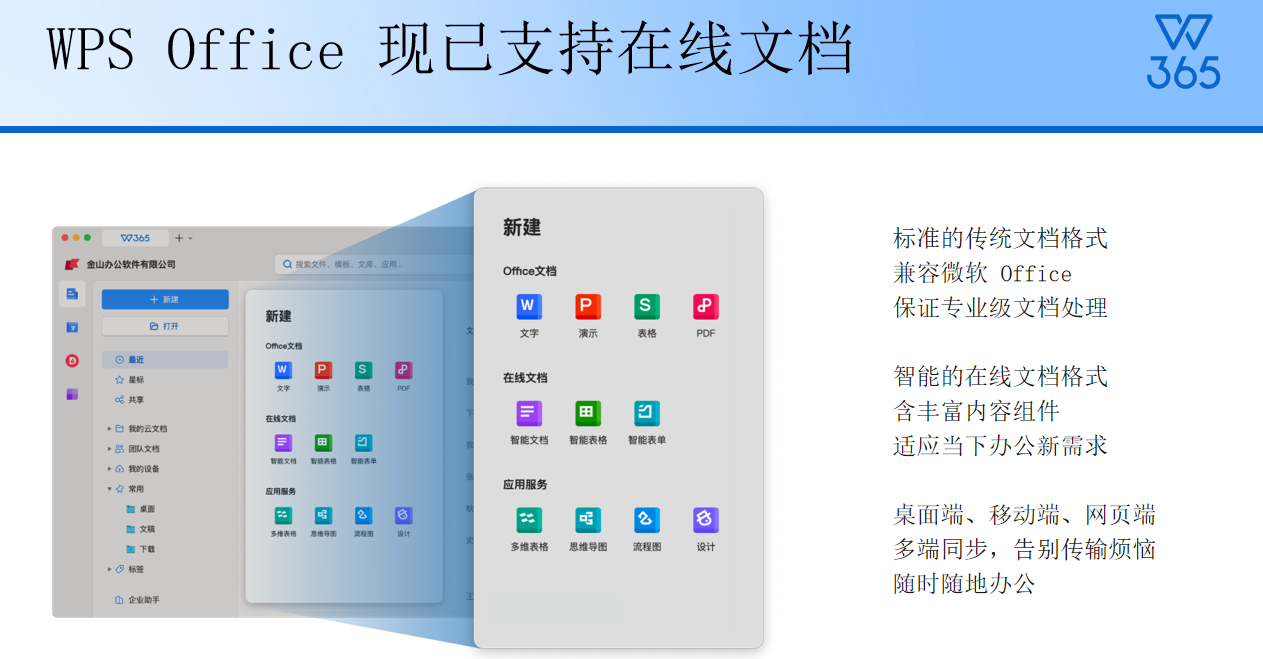
Task: Select 设计 icon in the small window's panel
Action: 404,515
